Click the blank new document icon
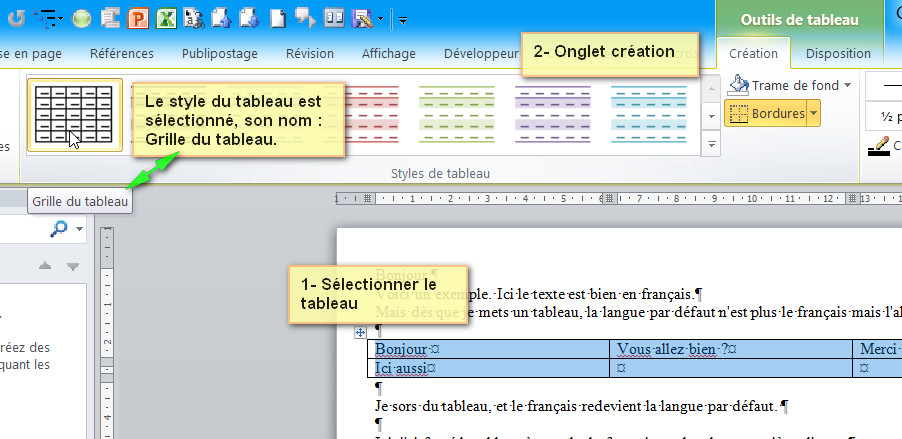This screenshot has width=902, height=439. 278,18
